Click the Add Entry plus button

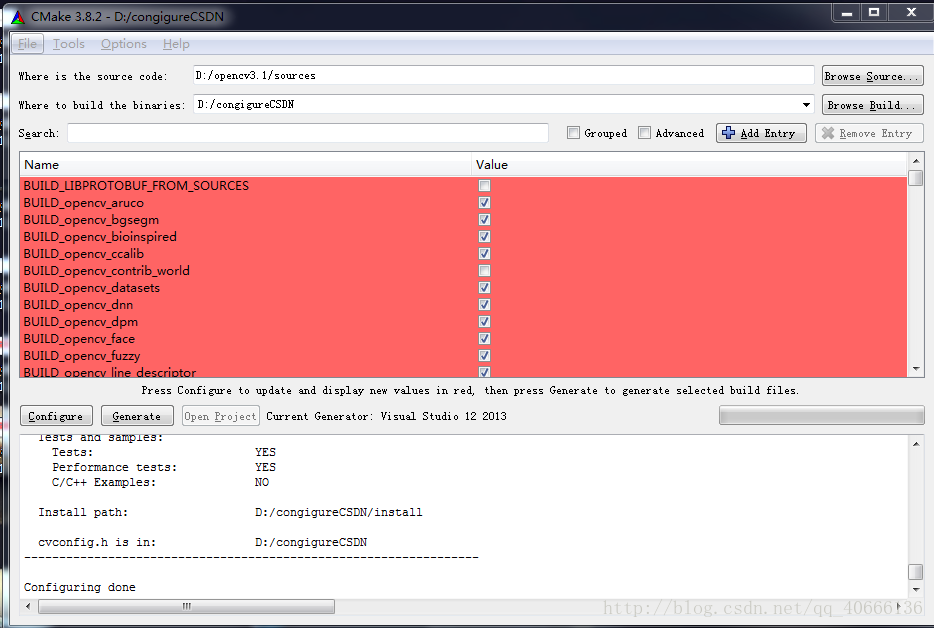point(761,133)
